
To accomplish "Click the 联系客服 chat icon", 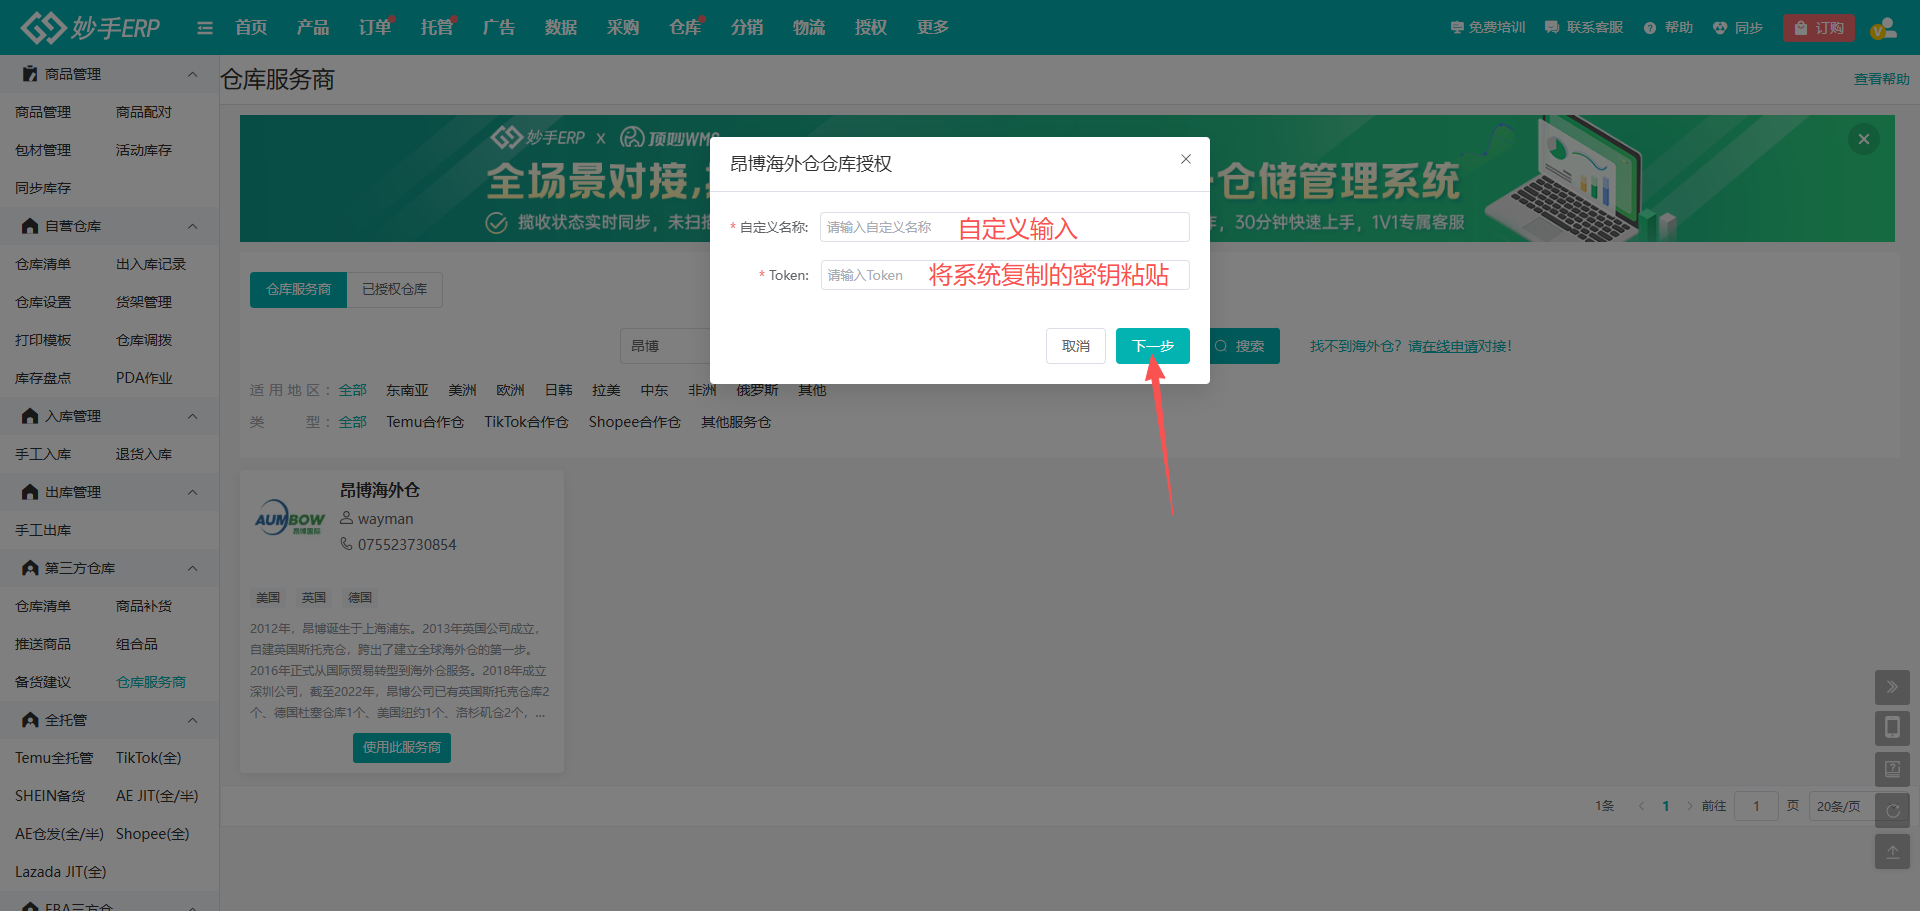I will (x=1552, y=28).
